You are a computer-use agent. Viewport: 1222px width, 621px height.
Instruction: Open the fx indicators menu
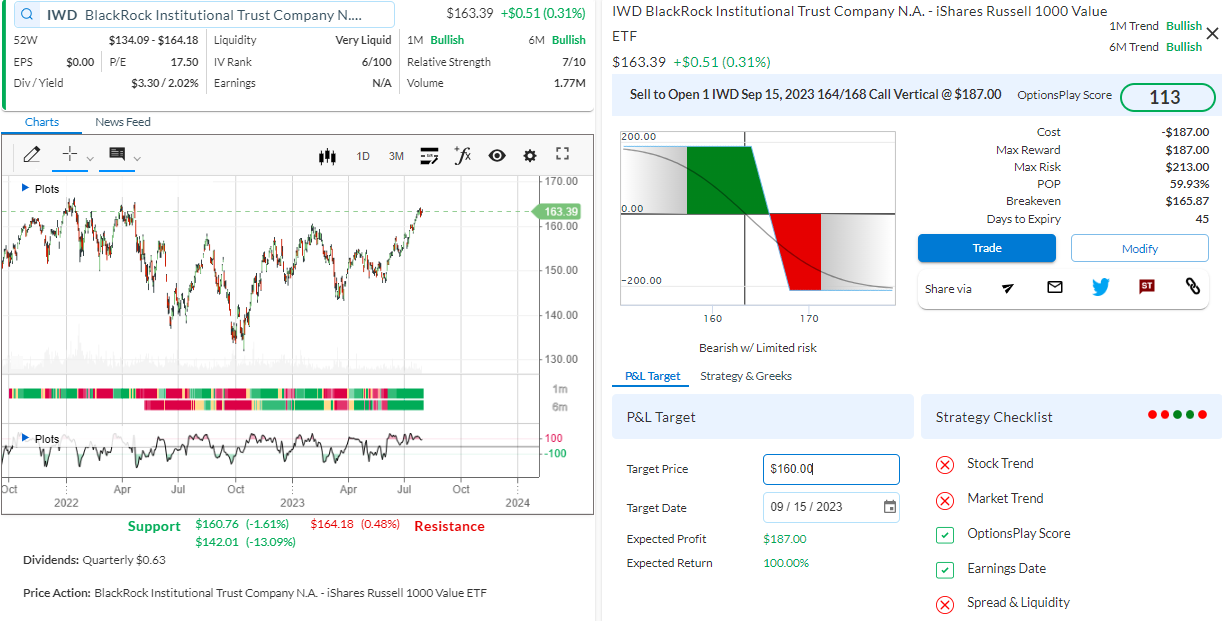(x=462, y=155)
